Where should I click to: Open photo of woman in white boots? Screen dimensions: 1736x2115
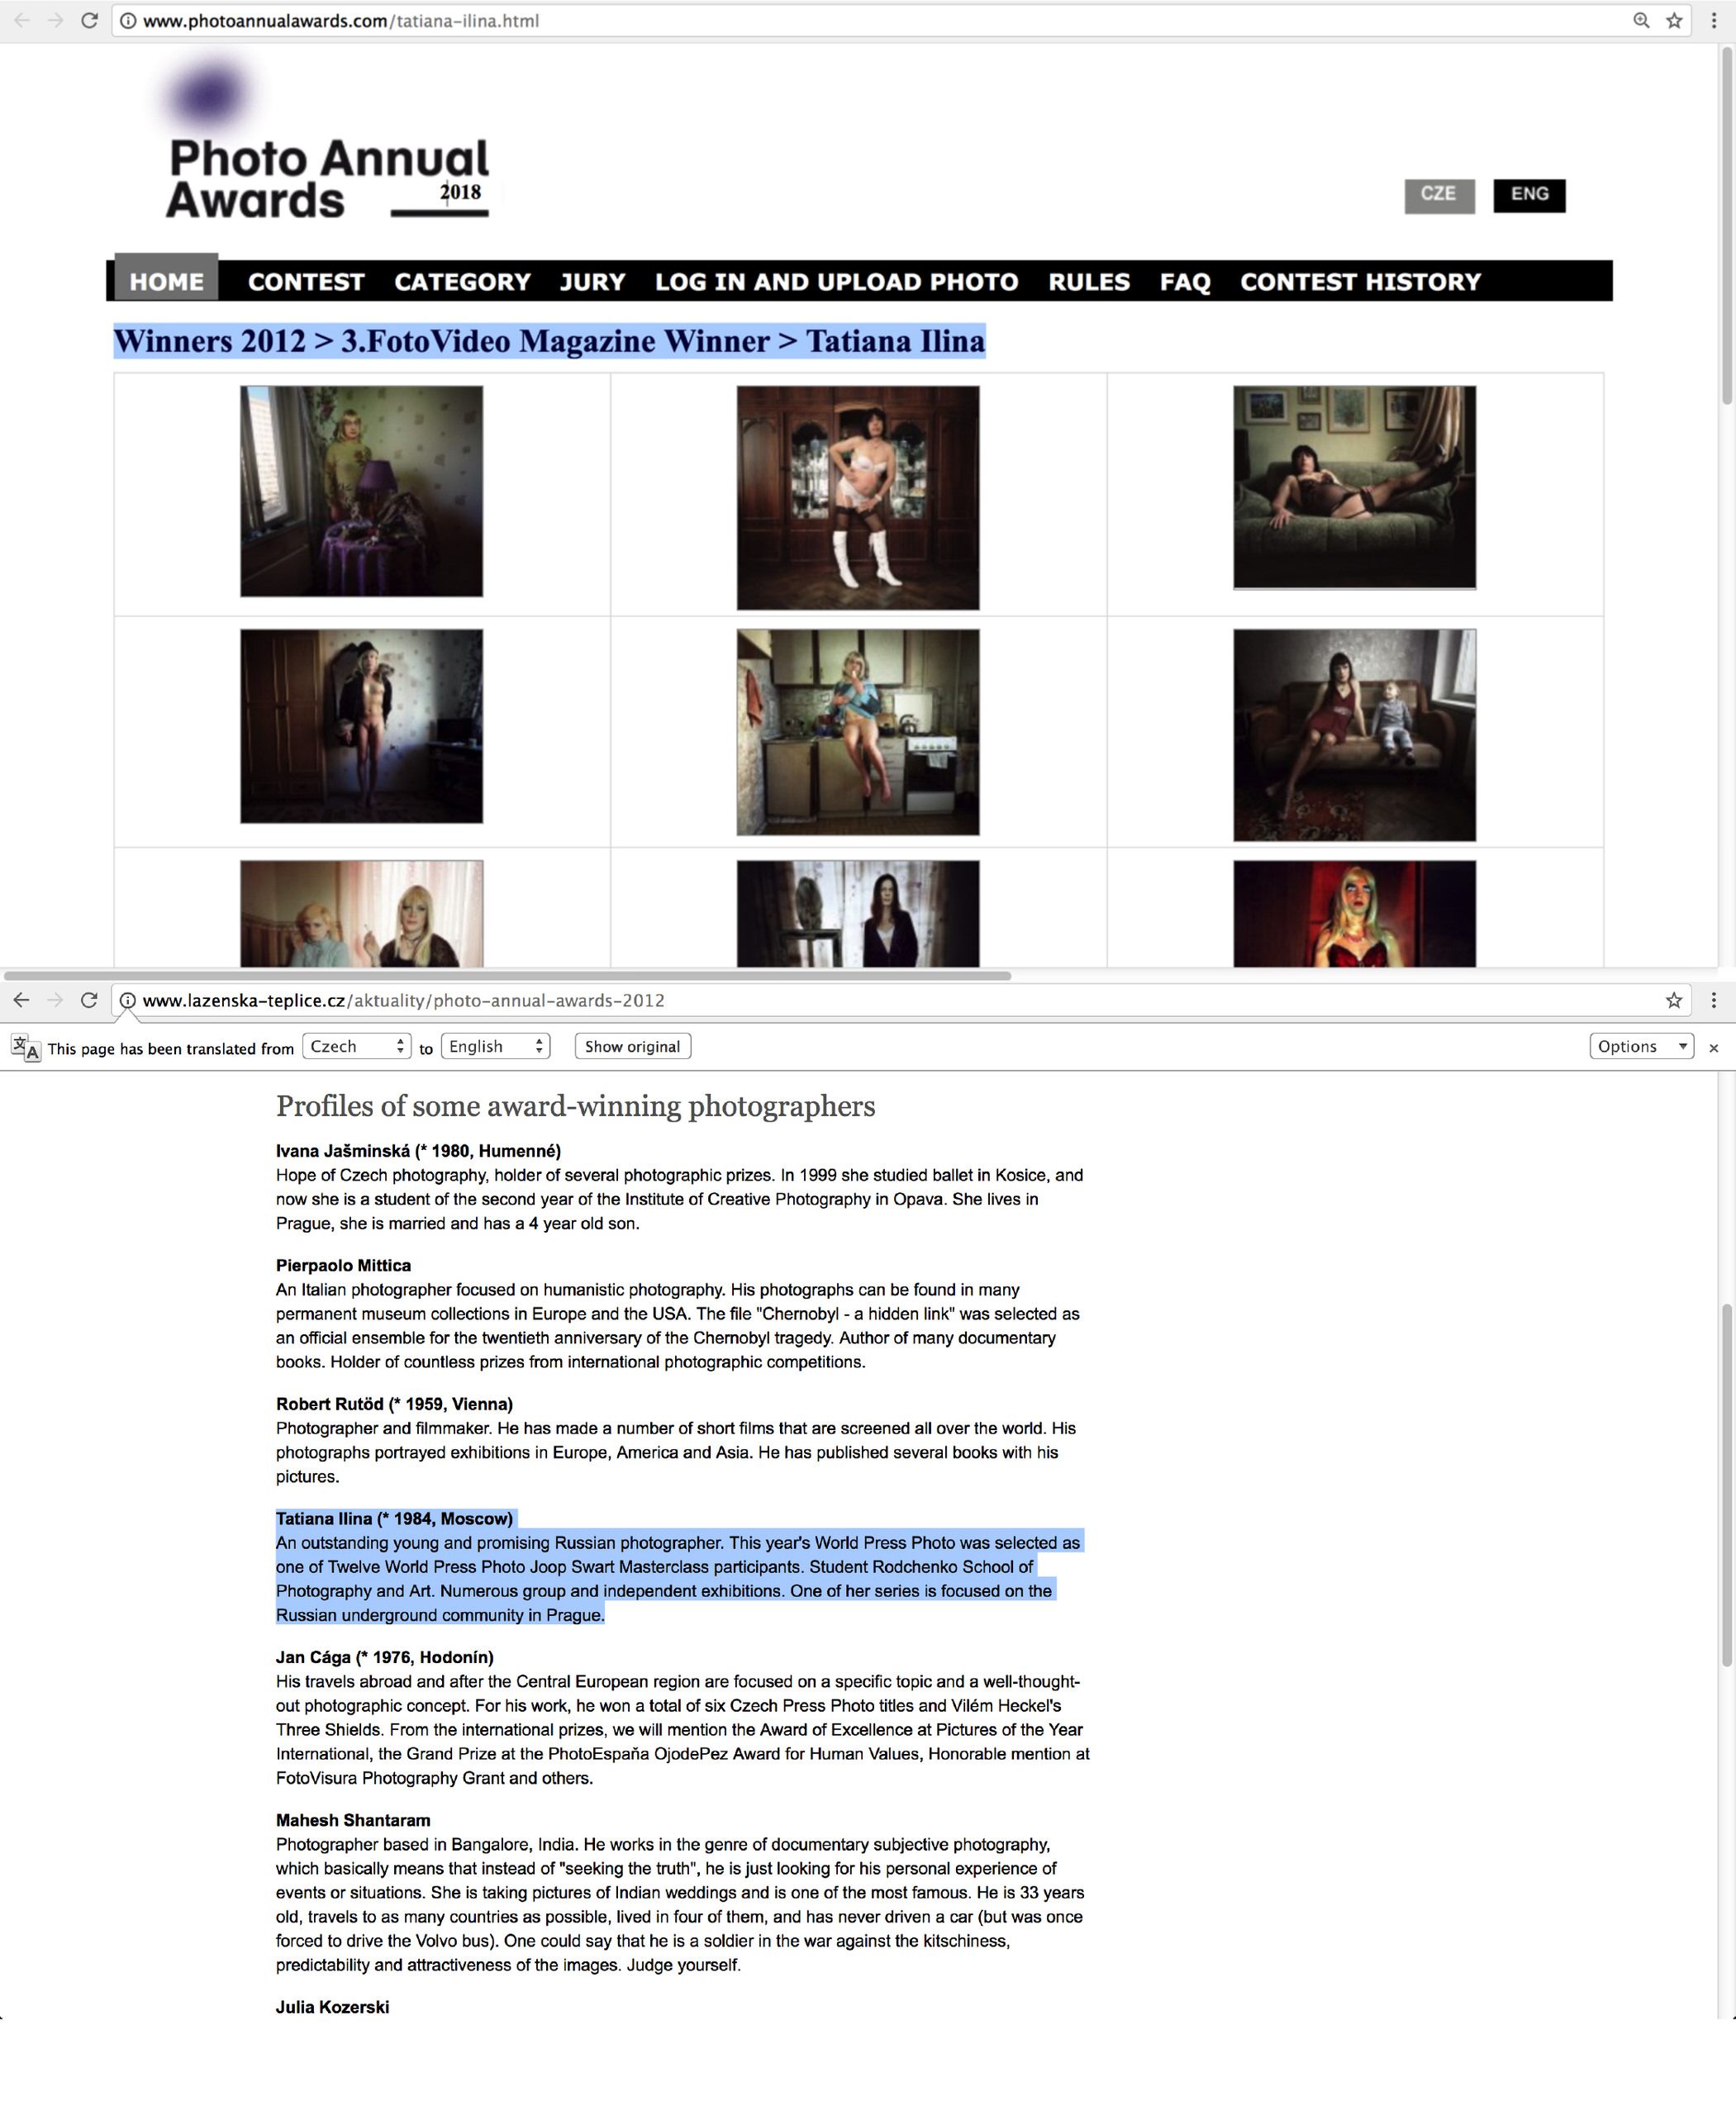858,498
